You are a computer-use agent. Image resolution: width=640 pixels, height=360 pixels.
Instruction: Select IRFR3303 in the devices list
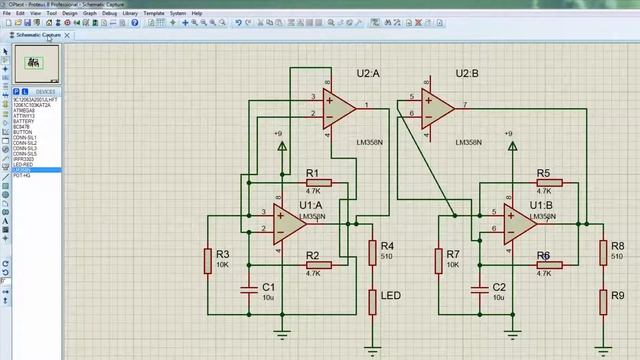pyautogui.click(x=23, y=159)
